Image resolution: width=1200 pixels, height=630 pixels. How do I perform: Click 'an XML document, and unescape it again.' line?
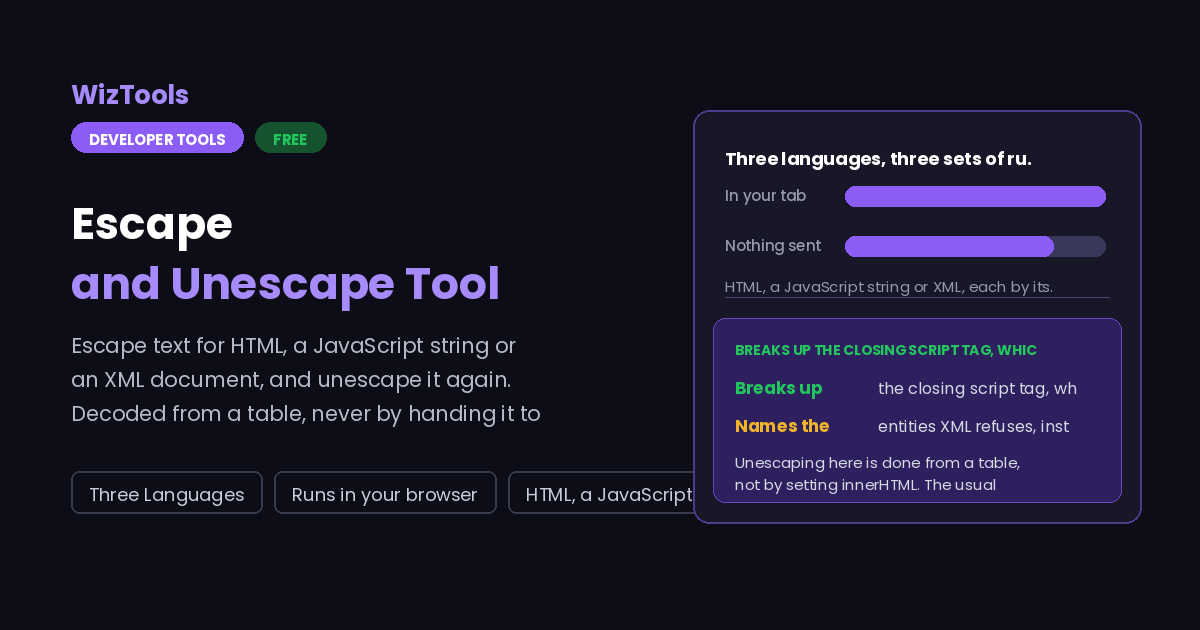(x=291, y=380)
